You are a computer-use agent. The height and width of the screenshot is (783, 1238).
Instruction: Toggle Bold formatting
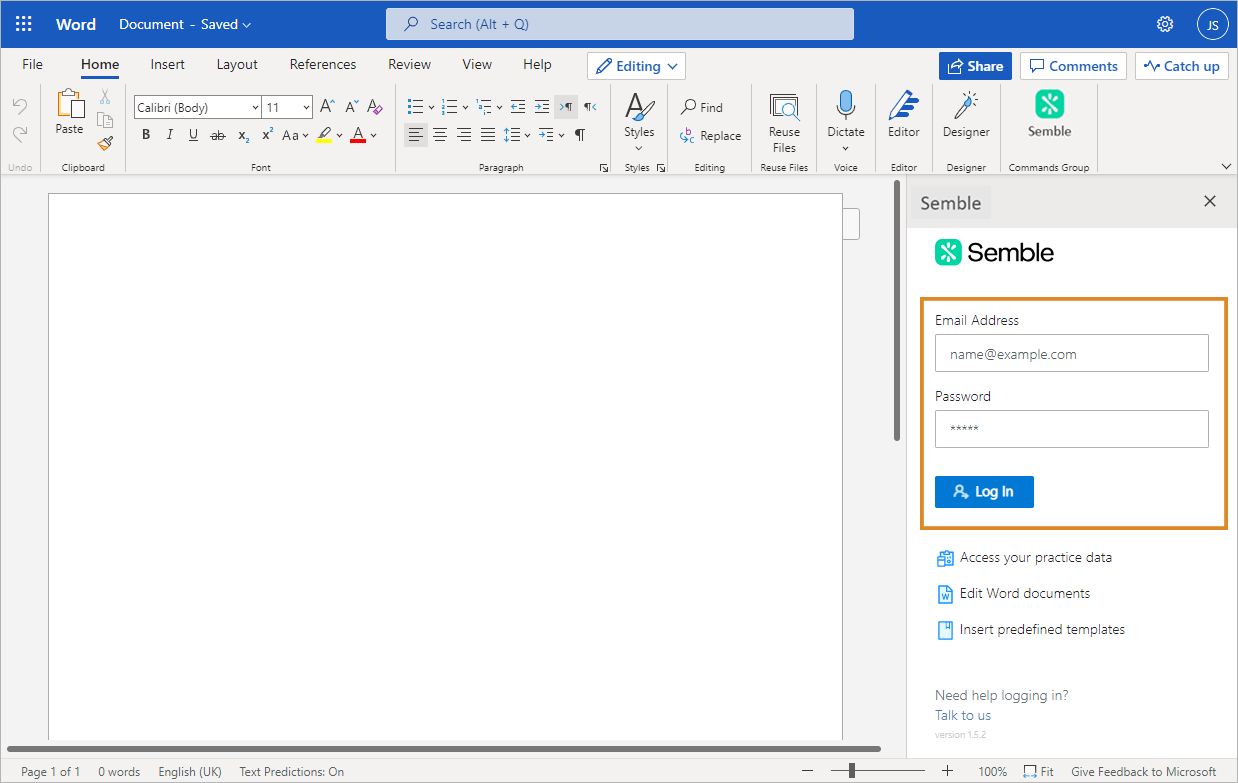click(x=146, y=135)
